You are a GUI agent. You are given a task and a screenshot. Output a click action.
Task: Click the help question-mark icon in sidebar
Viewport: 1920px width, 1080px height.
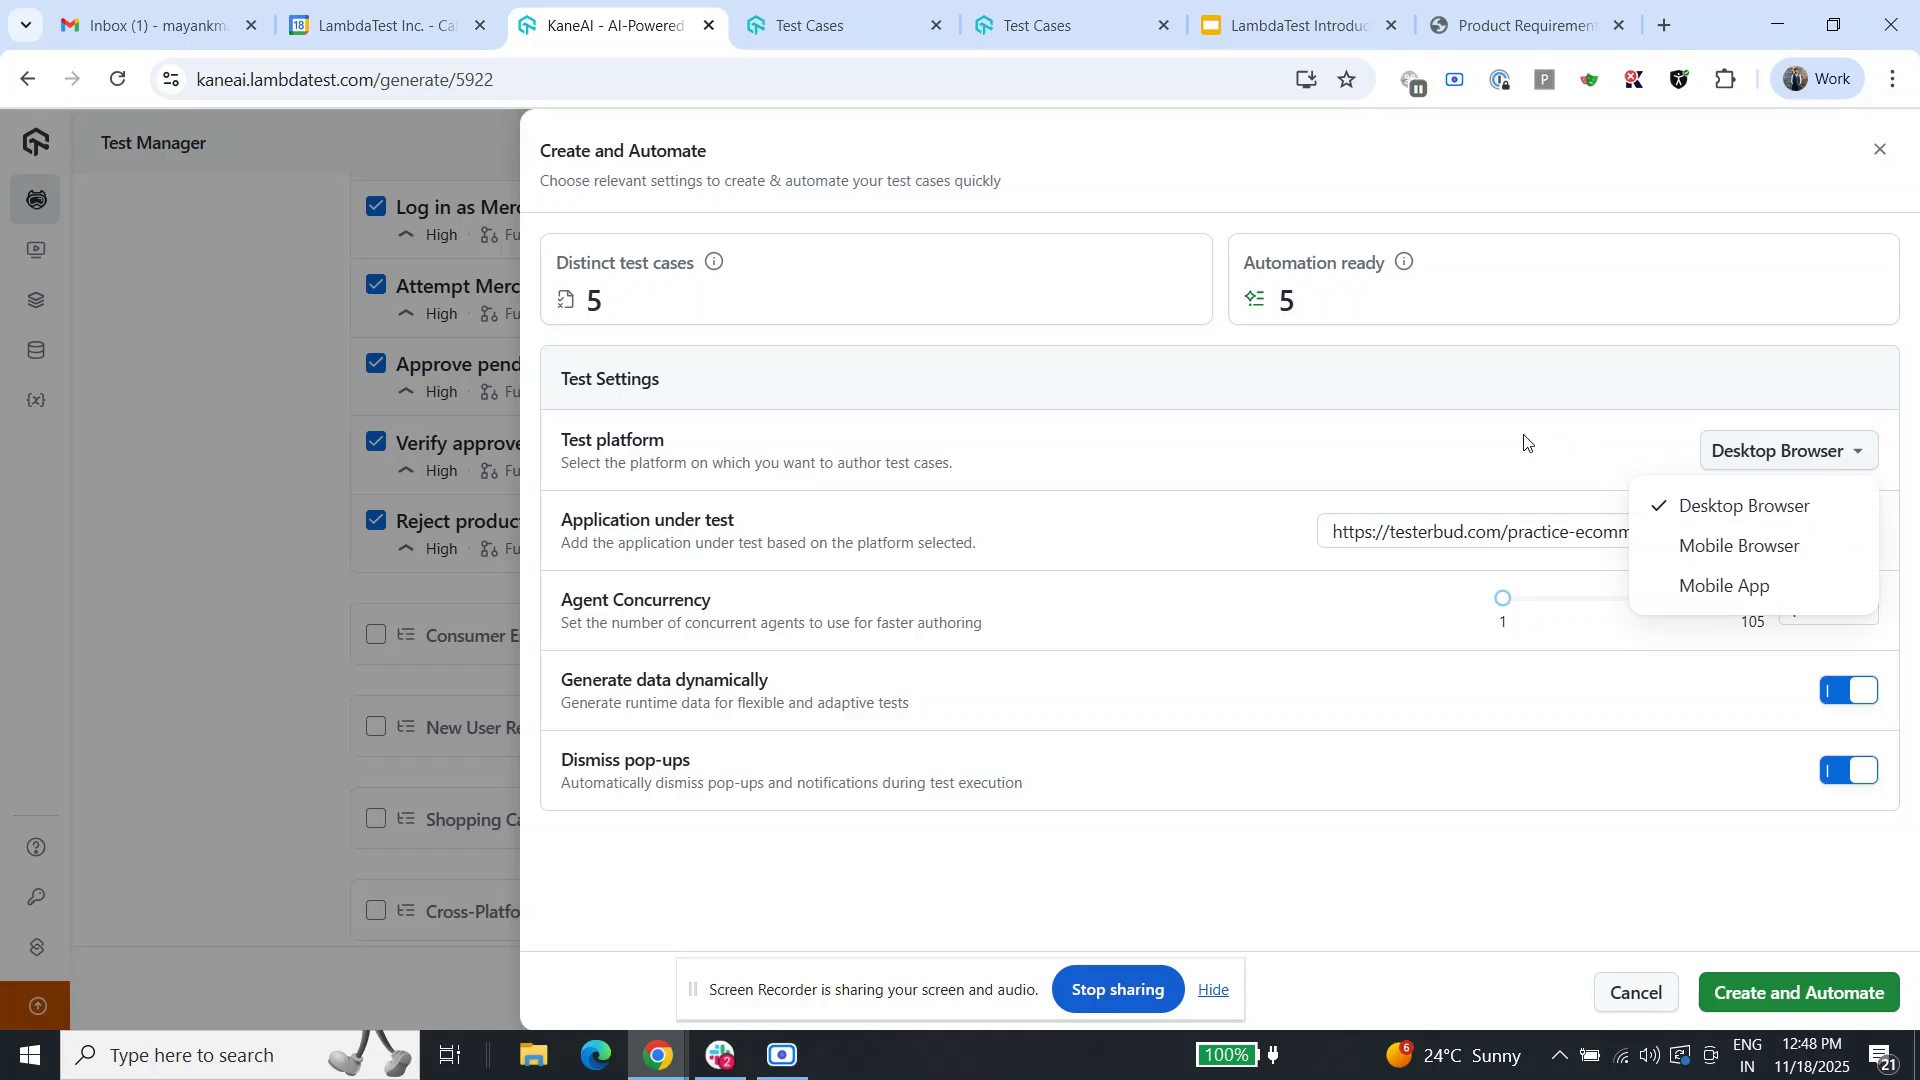pos(36,846)
